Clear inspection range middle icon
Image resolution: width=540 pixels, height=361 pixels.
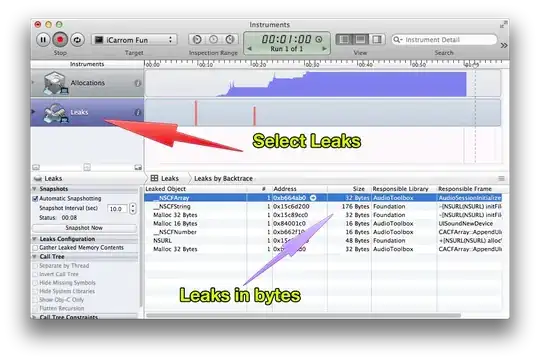click(214, 40)
